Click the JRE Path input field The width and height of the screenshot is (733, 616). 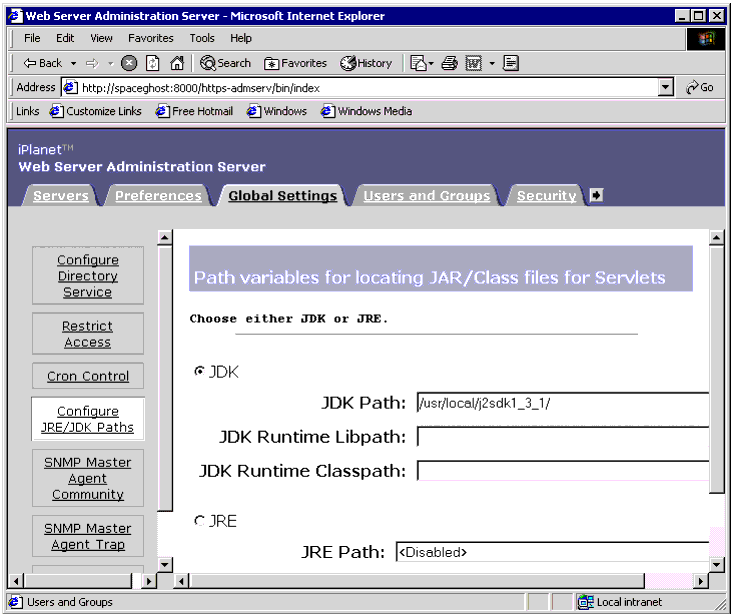pos(553,552)
